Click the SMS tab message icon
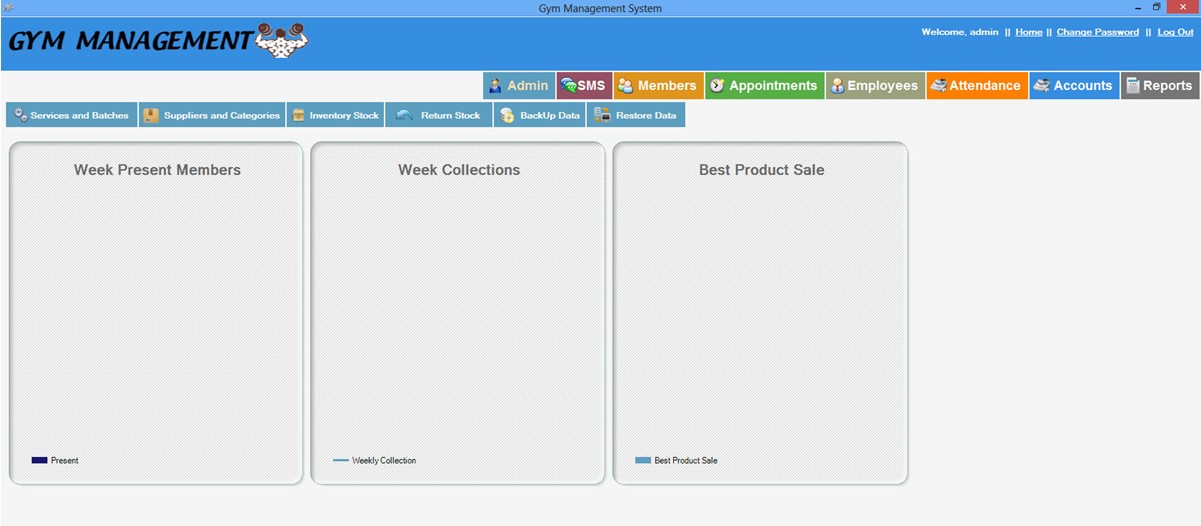1201x526 pixels. click(568, 86)
